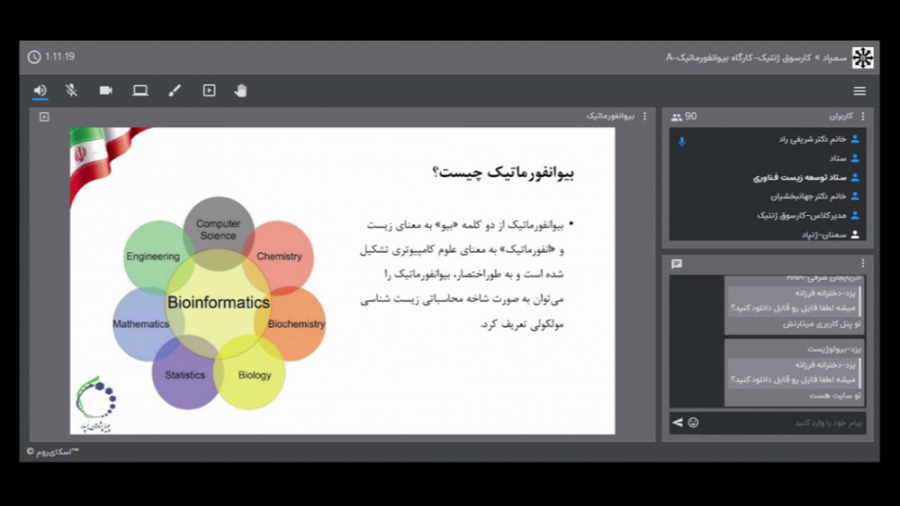The width and height of the screenshot is (900, 506).
Task: Click the Skyroom logo at top right
Action: click(862, 57)
